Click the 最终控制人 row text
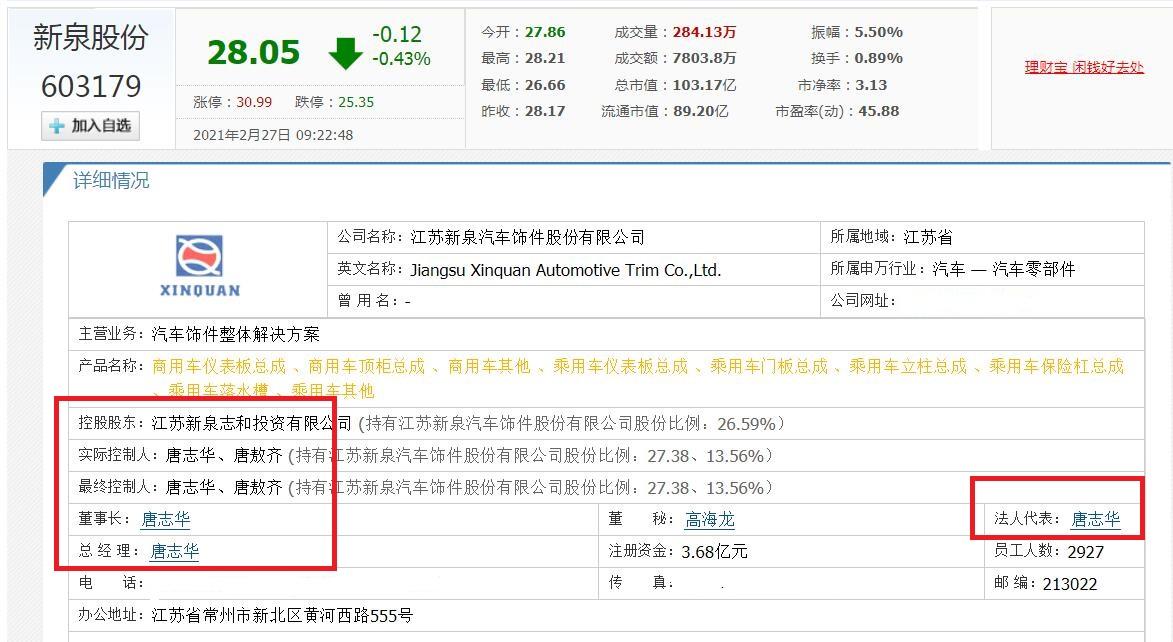The width and height of the screenshot is (1173, 642). [425, 488]
